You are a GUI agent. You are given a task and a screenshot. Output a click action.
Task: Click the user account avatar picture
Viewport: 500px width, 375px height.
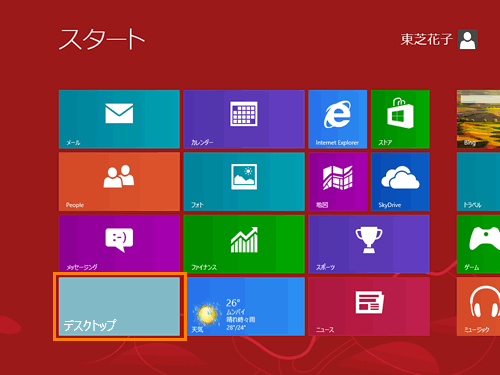coord(468,39)
